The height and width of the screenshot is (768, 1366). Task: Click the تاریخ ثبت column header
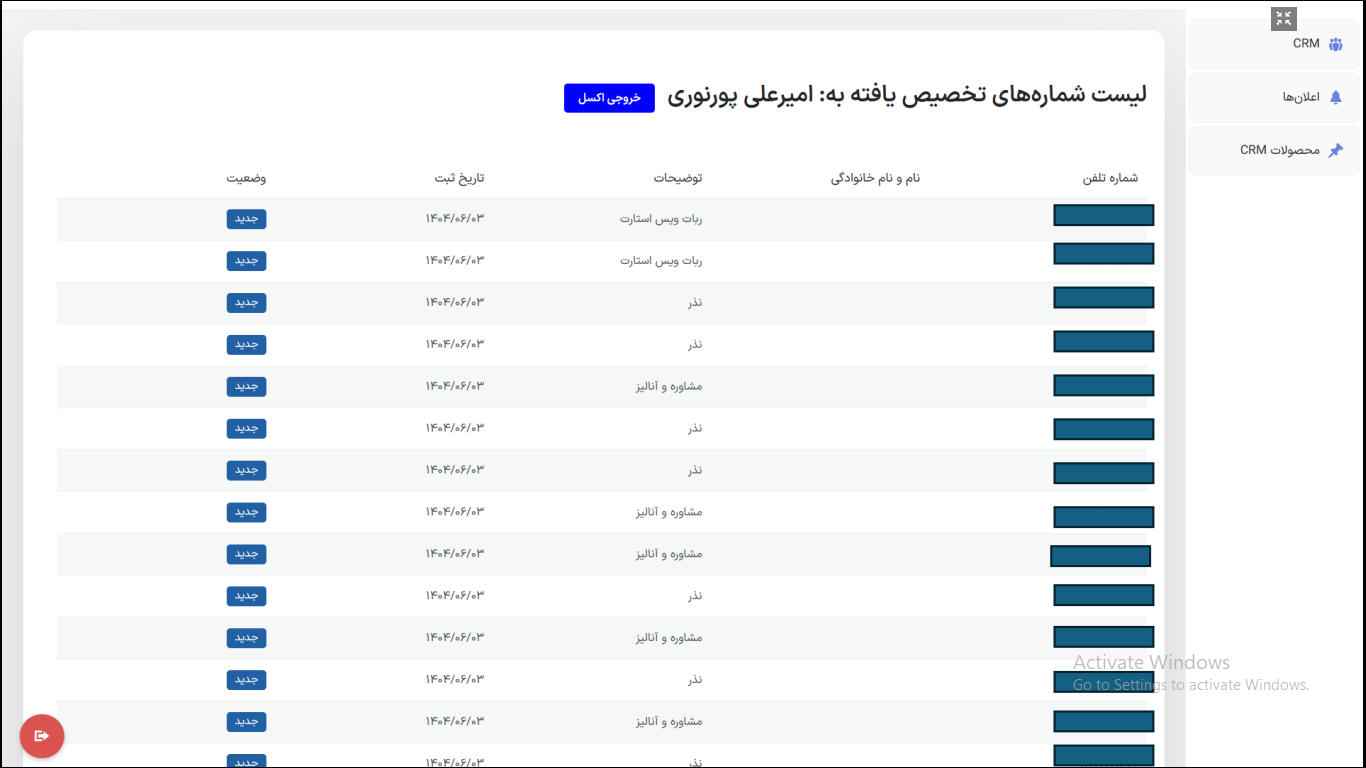click(459, 178)
